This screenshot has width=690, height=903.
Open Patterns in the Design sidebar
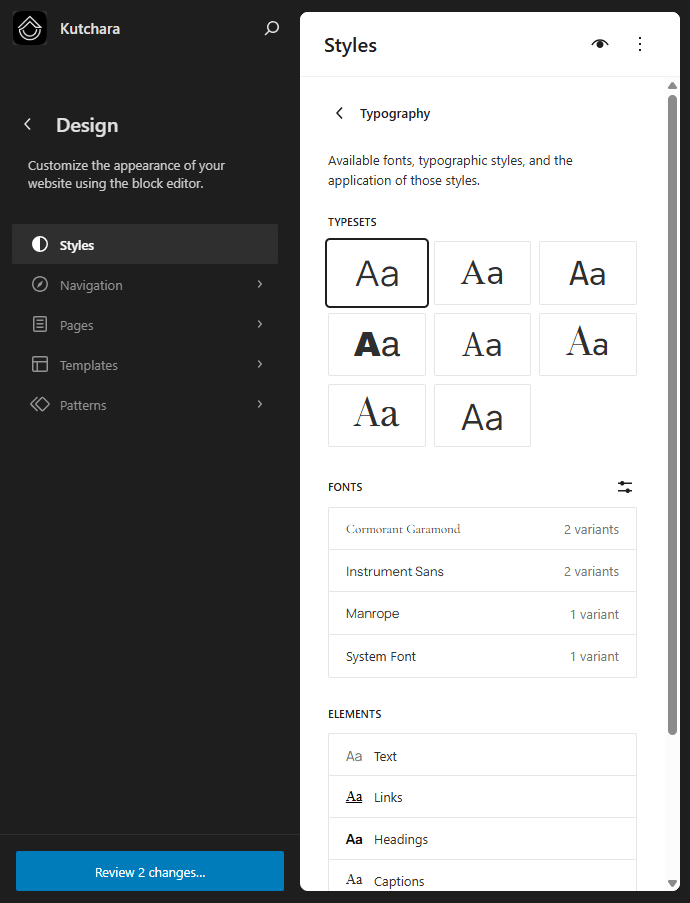click(x=145, y=405)
